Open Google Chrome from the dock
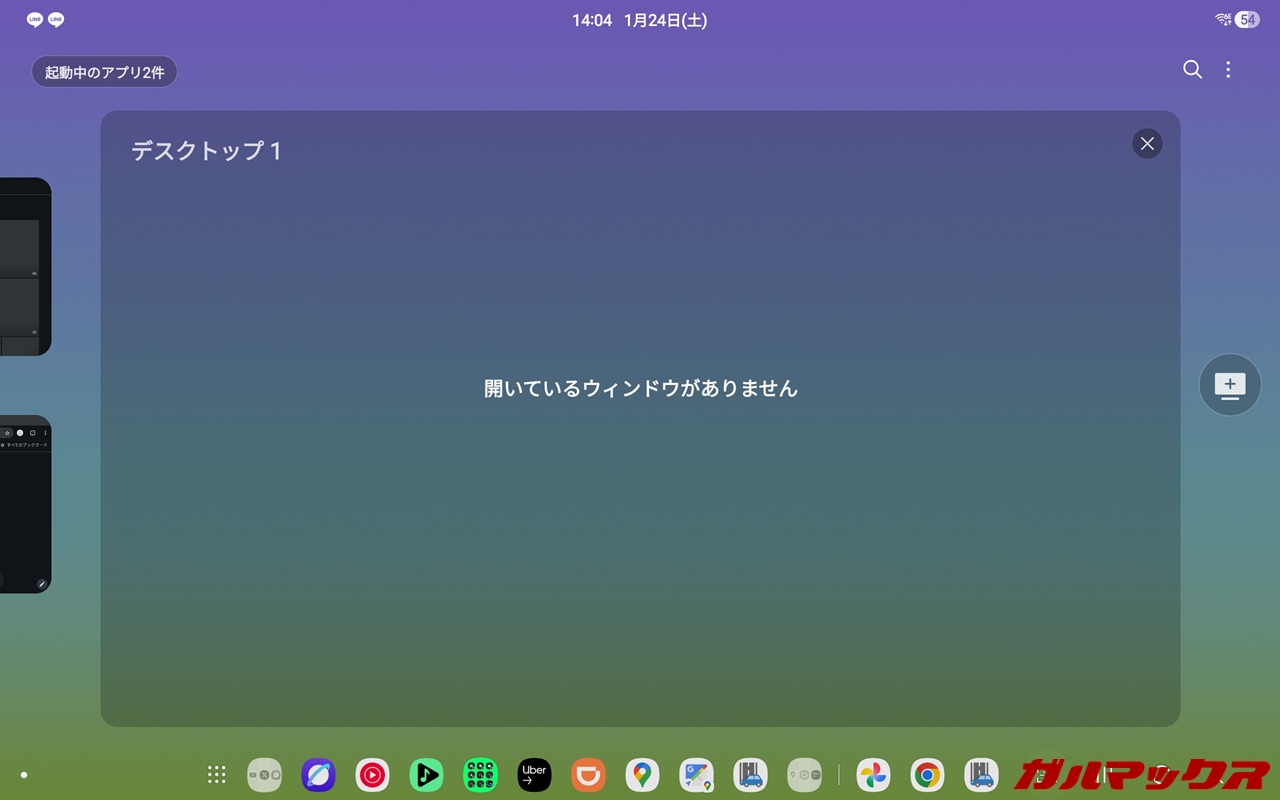 927,775
